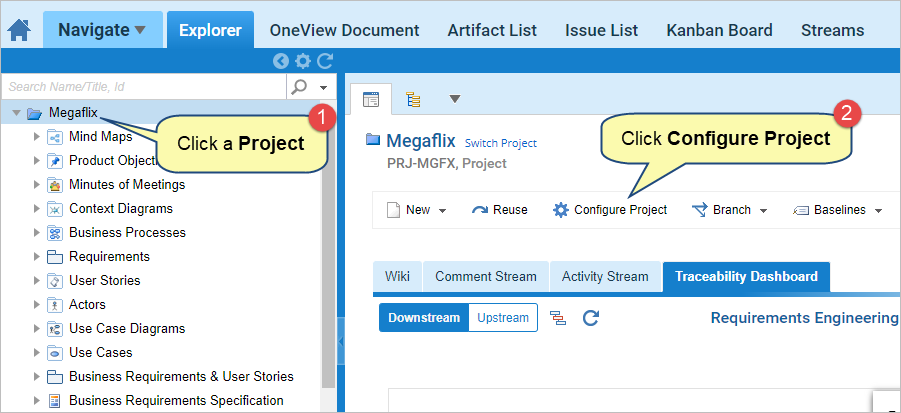Click the User Stories icon
Viewport: 901px width, 413px height.
(x=55, y=281)
